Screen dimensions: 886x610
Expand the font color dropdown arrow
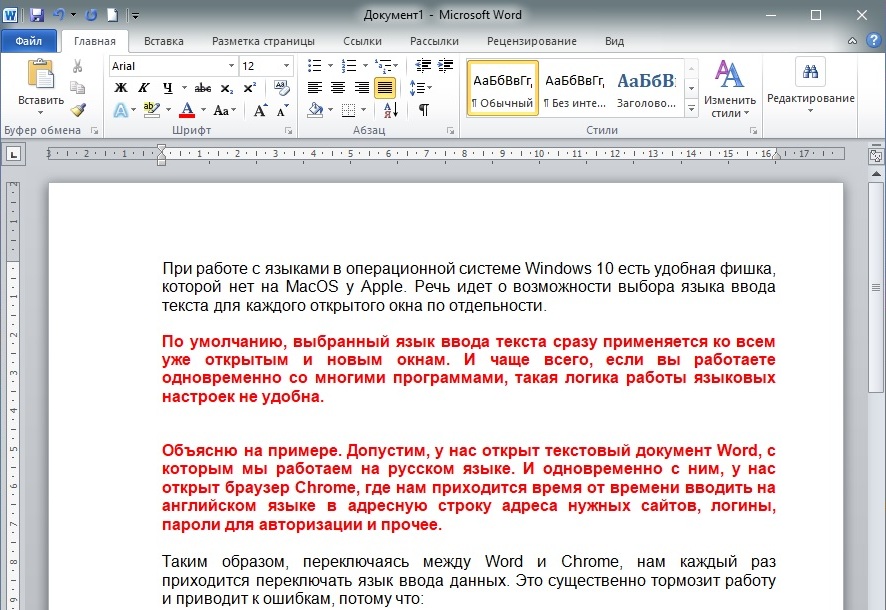pyautogui.click(x=203, y=110)
